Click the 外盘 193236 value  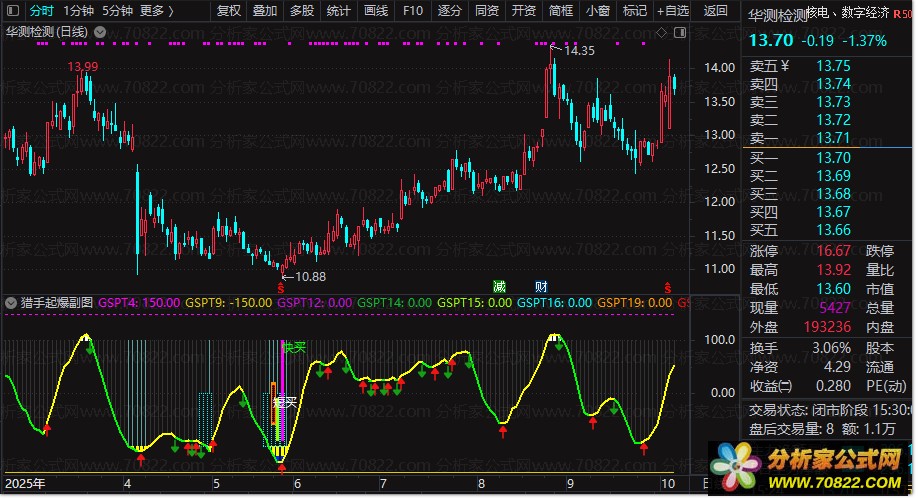[827, 327]
